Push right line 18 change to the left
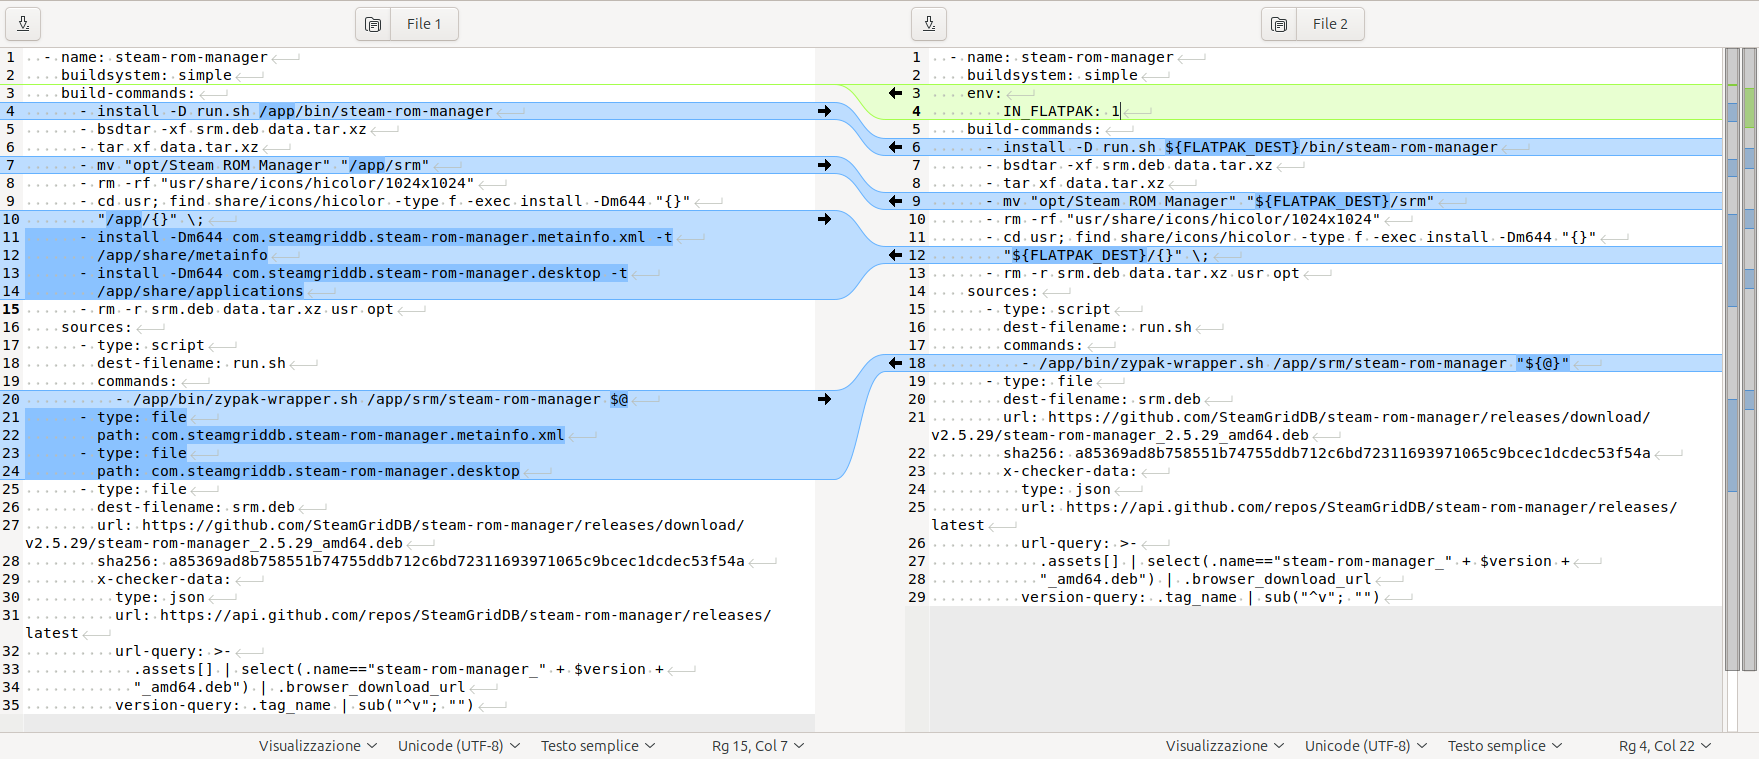Screen dimensions: 1759x759 click(x=896, y=363)
